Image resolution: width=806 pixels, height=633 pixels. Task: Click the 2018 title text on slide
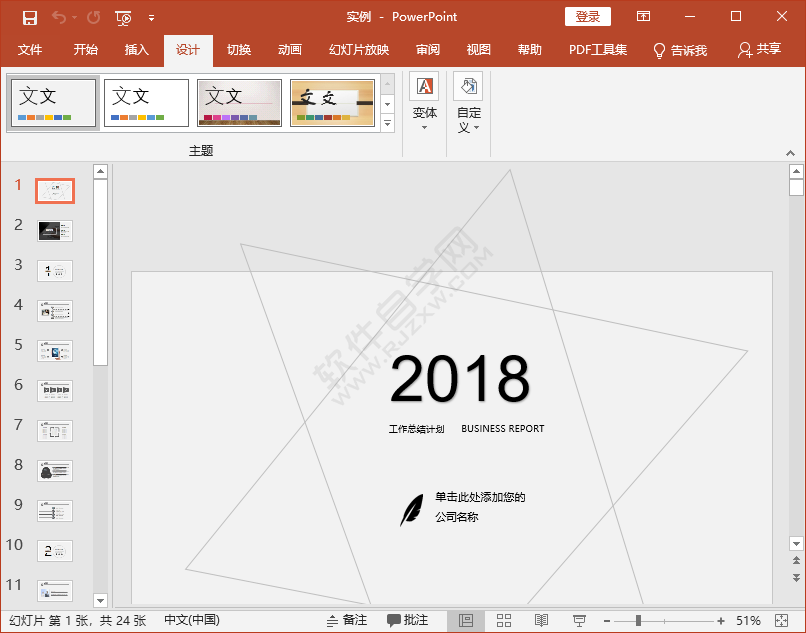tap(460, 379)
